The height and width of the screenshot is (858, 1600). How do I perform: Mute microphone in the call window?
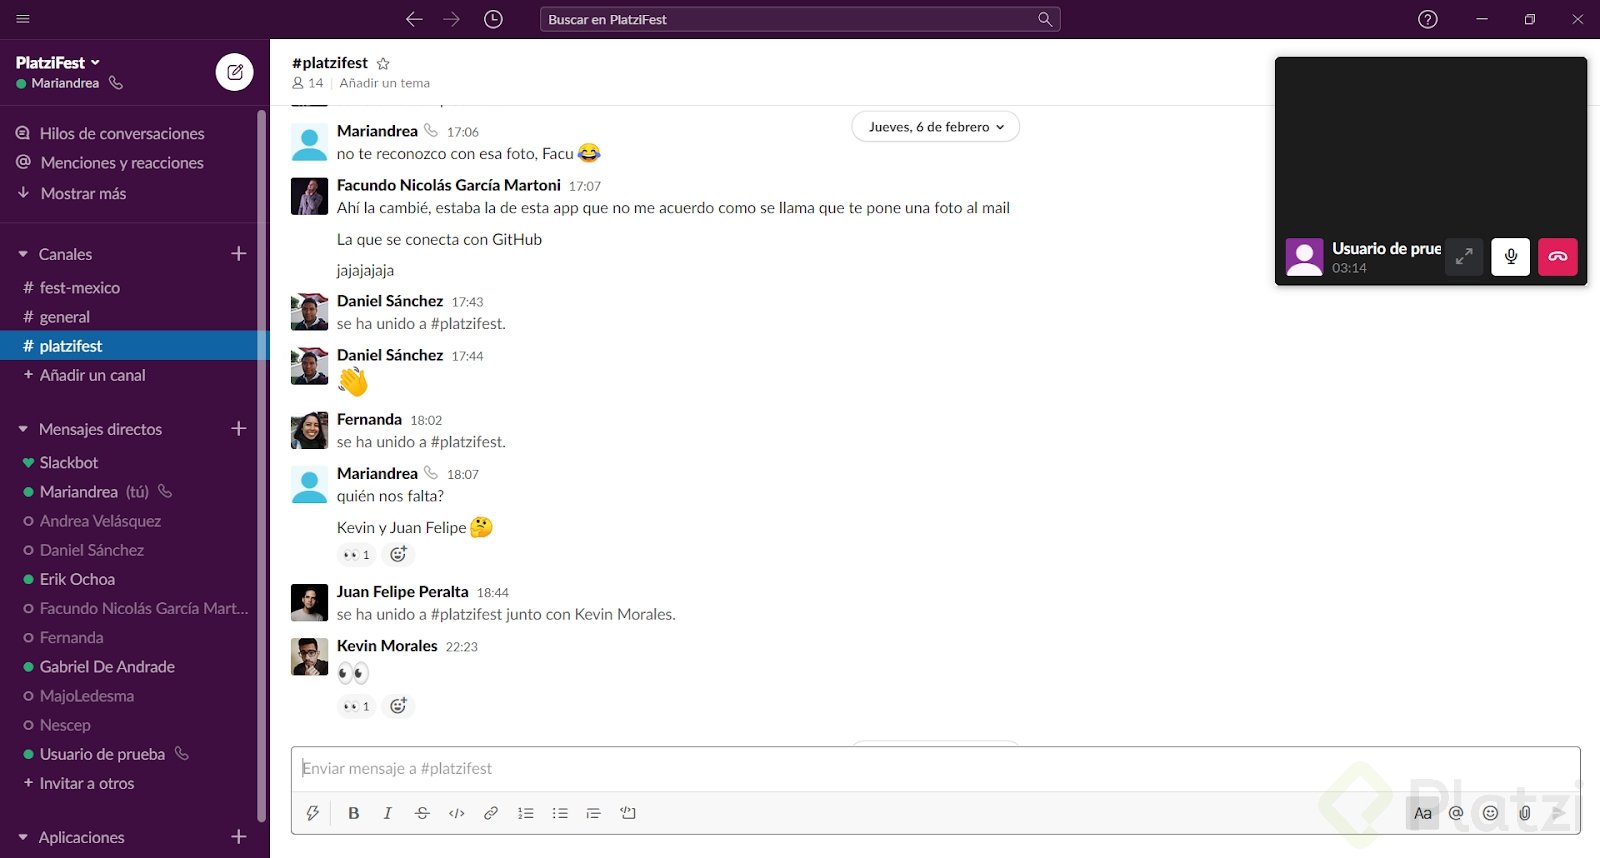1511,257
